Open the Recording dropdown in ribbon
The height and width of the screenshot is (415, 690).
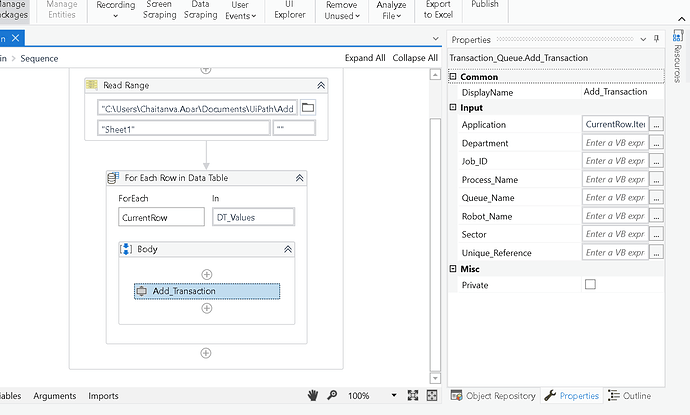115,10
